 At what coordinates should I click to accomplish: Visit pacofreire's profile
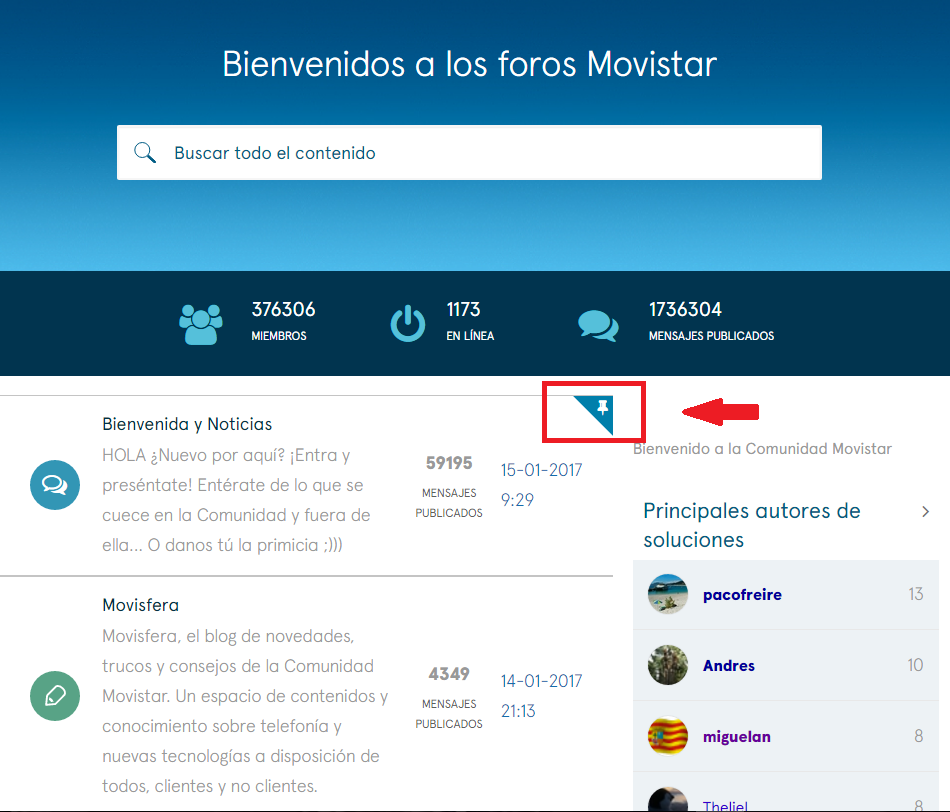click(x=742, y=594)
